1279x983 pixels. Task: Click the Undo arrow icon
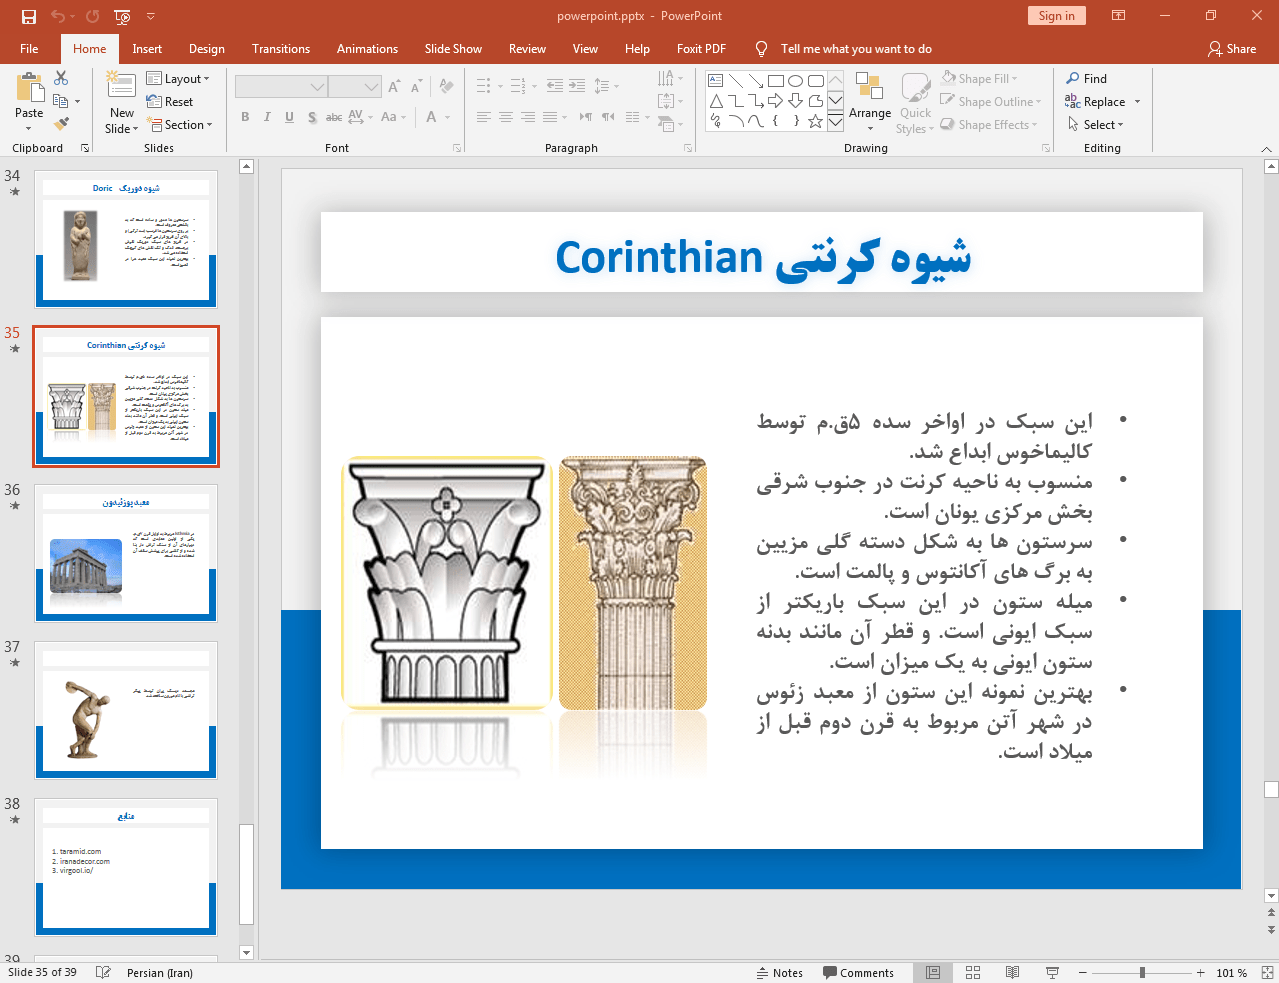[58, 16]
